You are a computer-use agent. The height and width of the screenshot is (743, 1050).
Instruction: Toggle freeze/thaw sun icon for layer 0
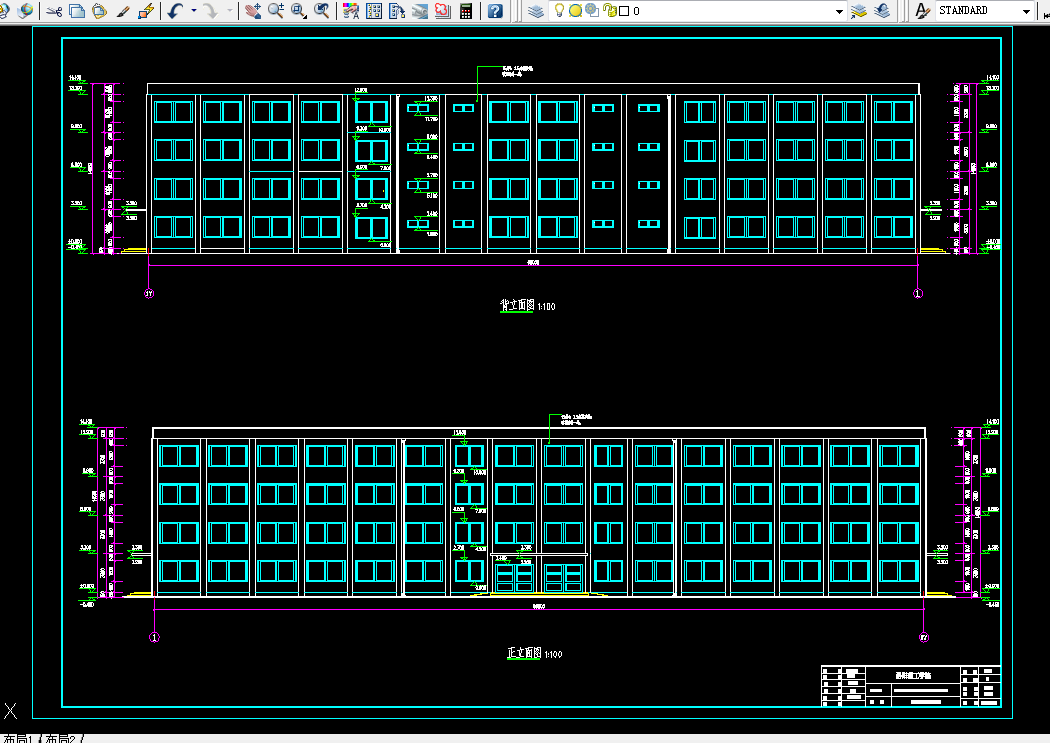[x=575, y=11]
